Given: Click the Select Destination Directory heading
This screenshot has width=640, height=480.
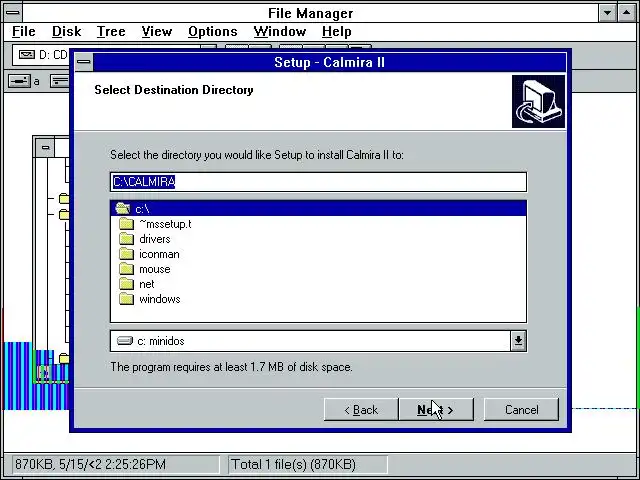Looking at the screenshot, I should click(x=174, y=90).
